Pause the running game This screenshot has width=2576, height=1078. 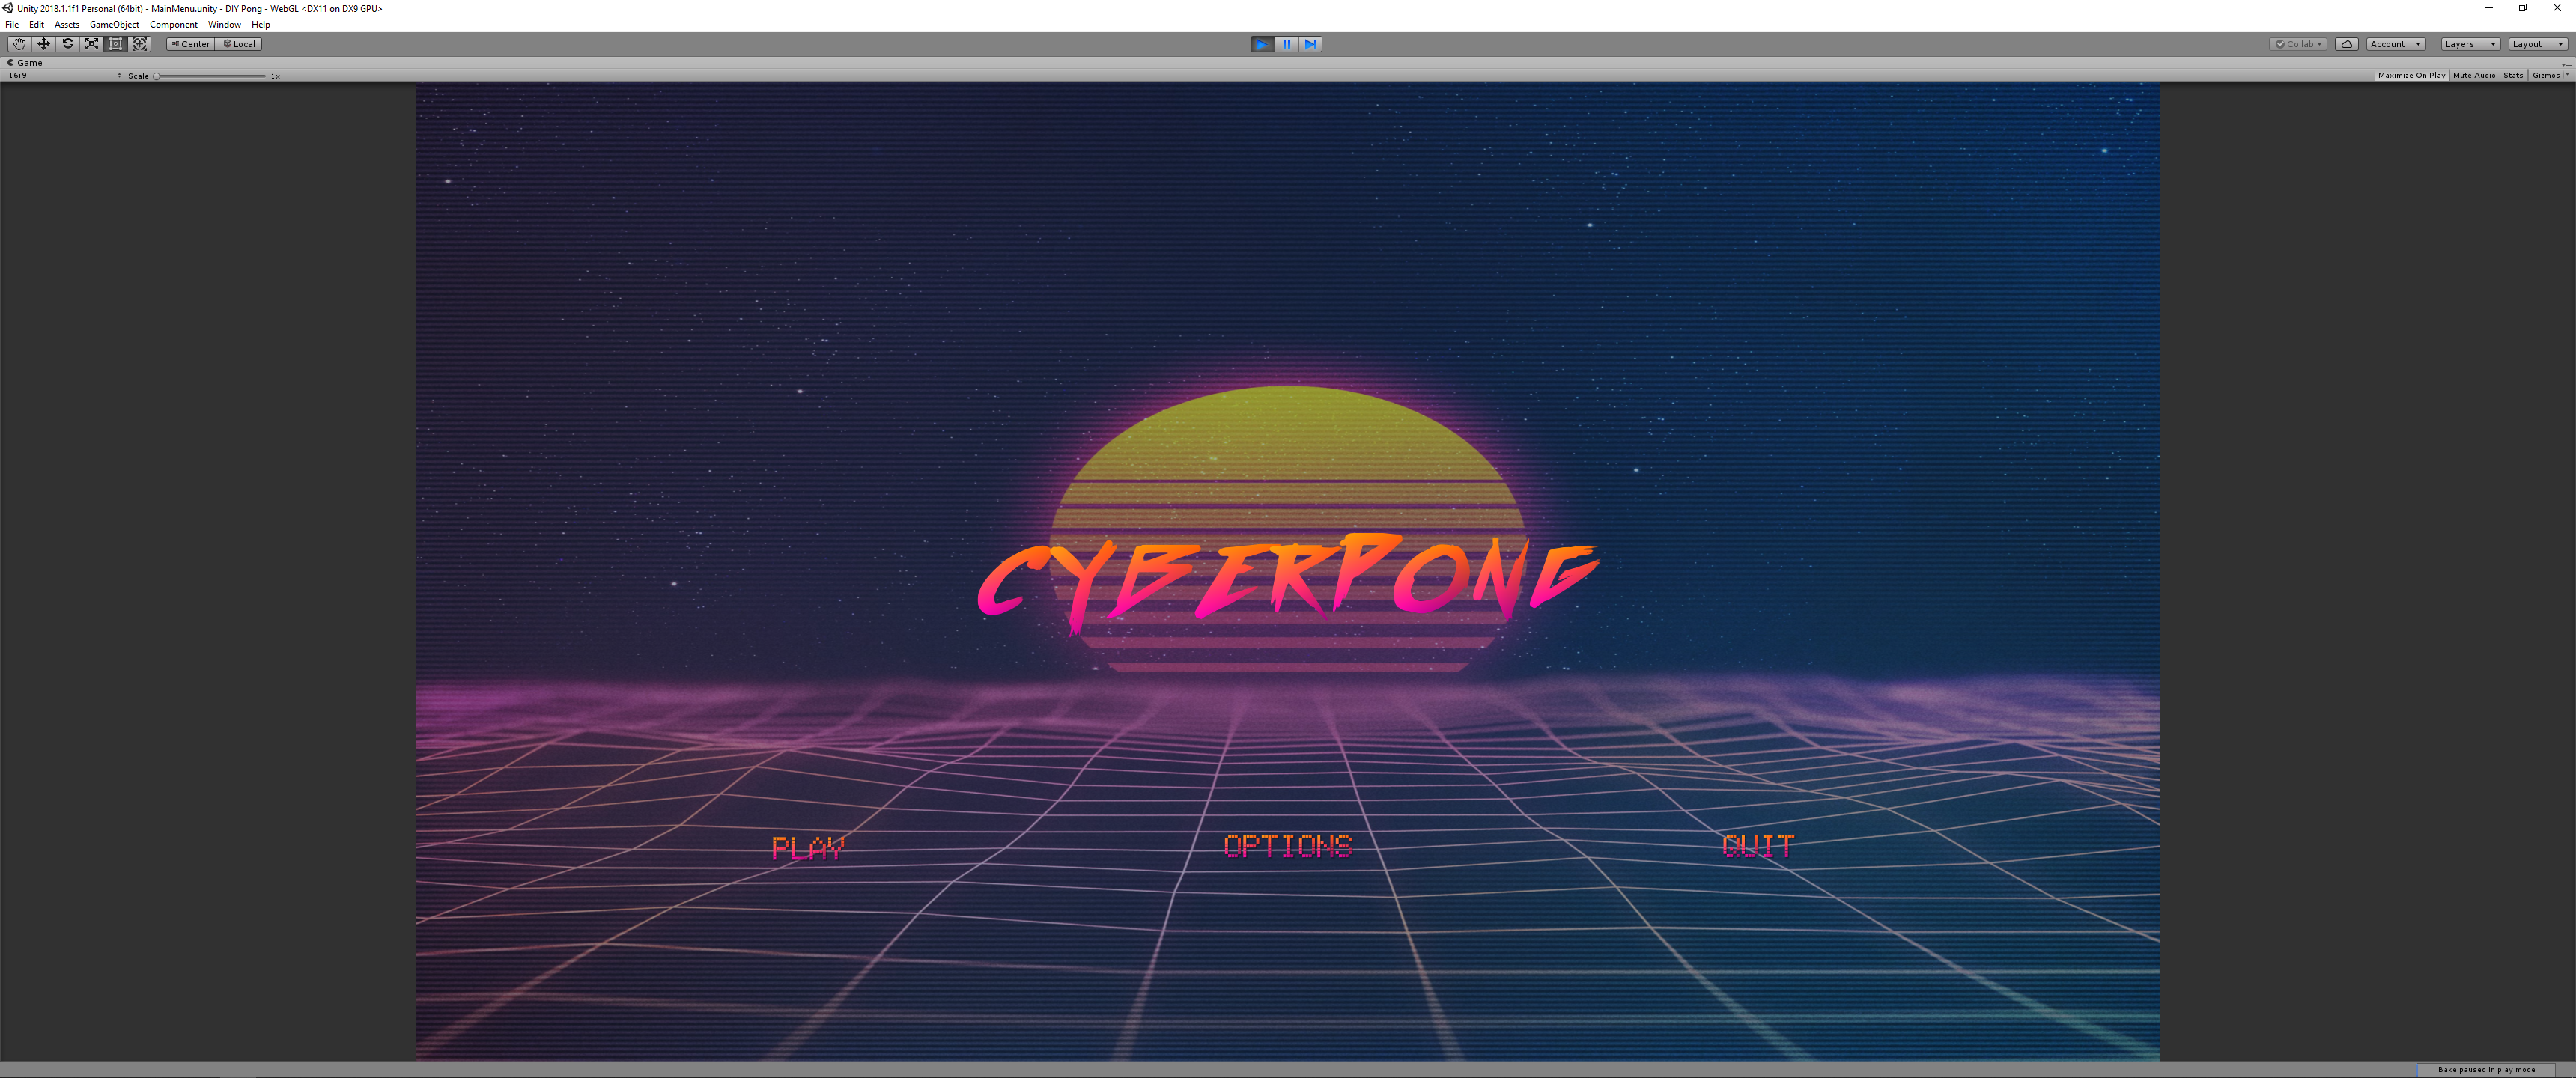[1286, 44]
